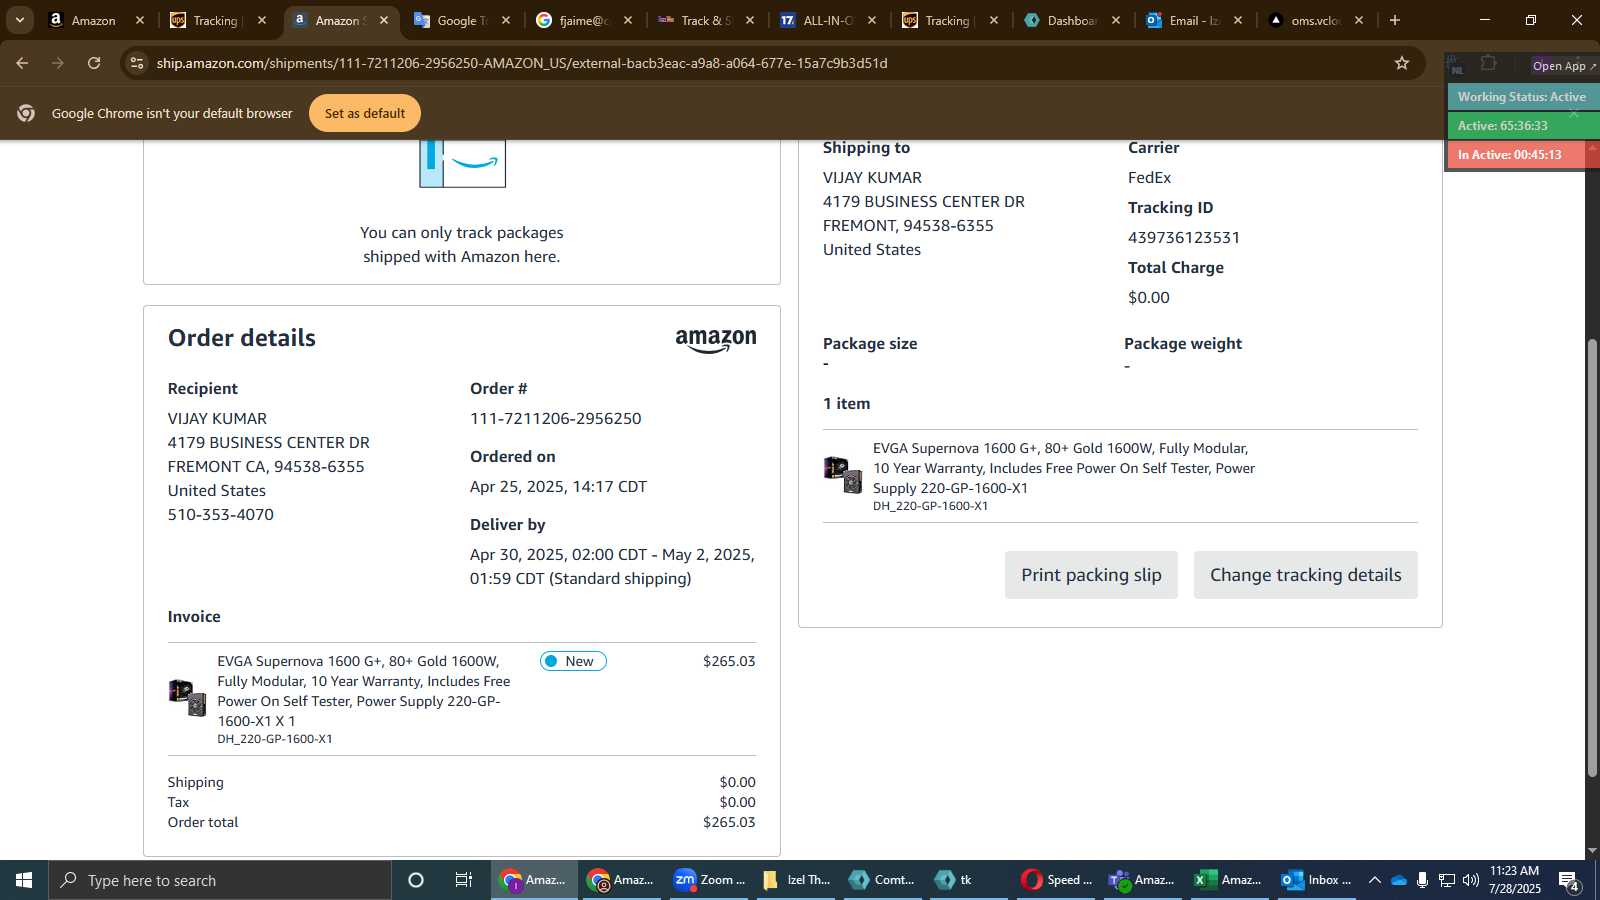The width and height of the screenshot is (1600, 900).
Task: Close the Google Translate tab
Action: tap(506, 20)
